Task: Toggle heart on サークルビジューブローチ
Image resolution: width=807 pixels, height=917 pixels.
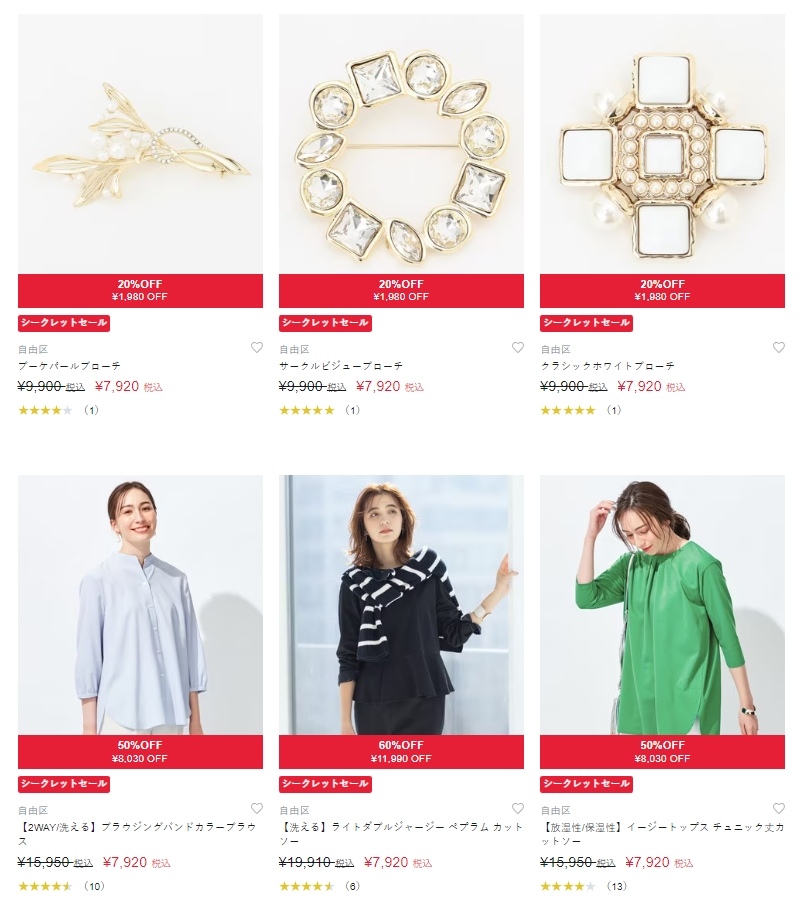Action: point(518,347)
